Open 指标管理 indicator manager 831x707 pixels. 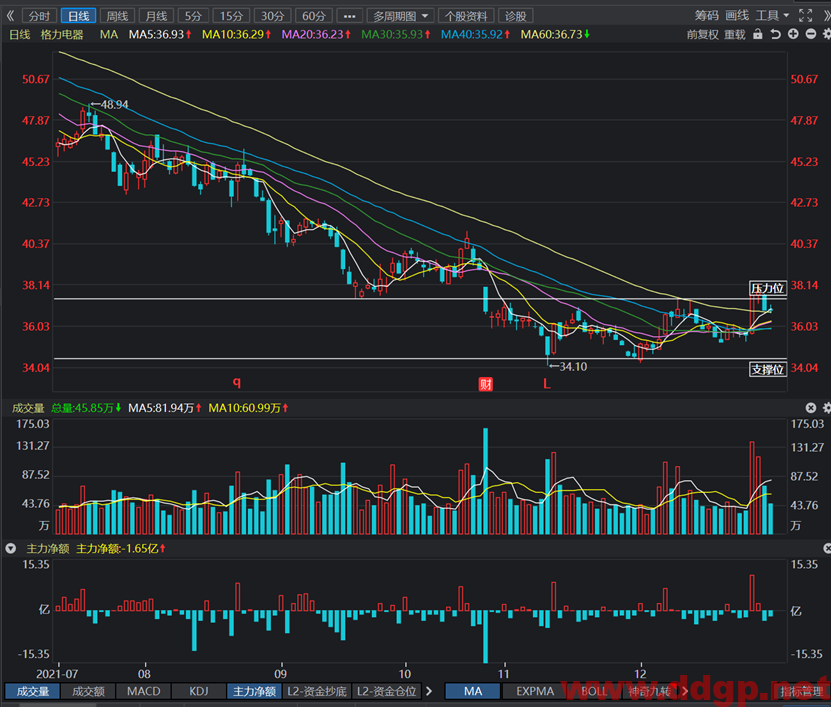tap(801, 691)
